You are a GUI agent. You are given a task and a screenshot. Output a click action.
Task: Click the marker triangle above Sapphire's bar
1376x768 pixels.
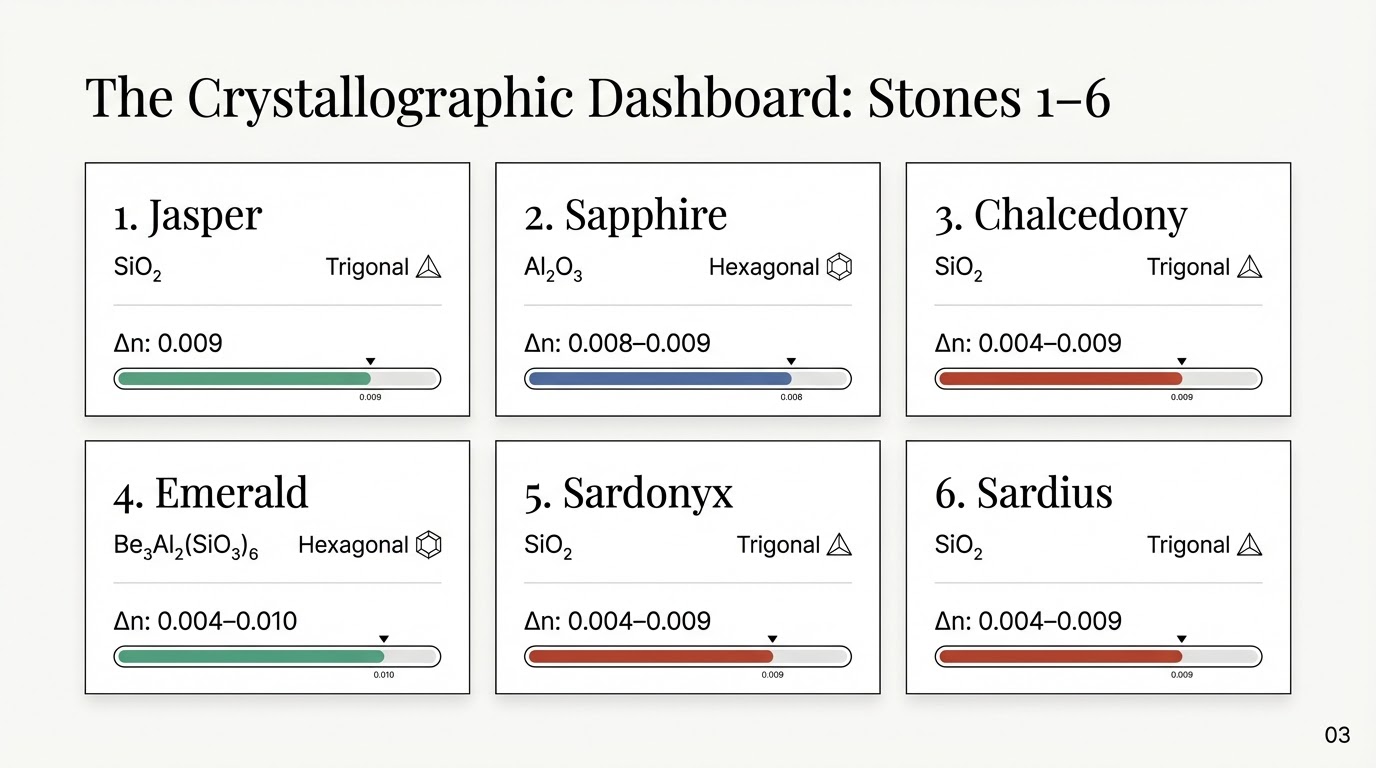[x=791, y=361]
